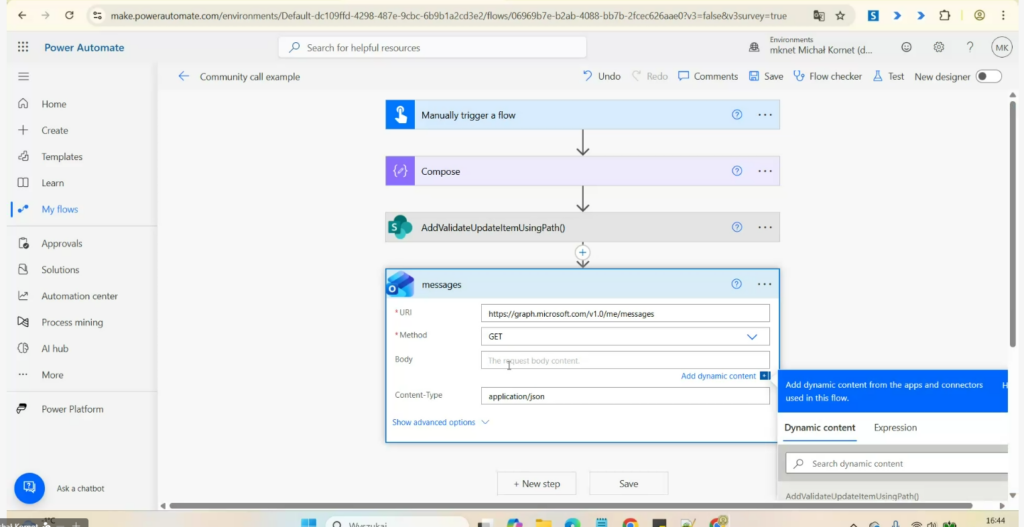Click the Add dynamic content link
The image size is (1024, 527).
[718, 376]
